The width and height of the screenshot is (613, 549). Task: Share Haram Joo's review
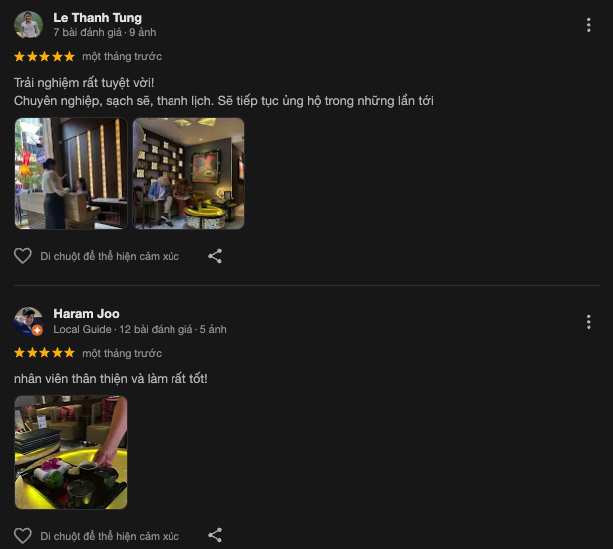click(x=215, y=535)
